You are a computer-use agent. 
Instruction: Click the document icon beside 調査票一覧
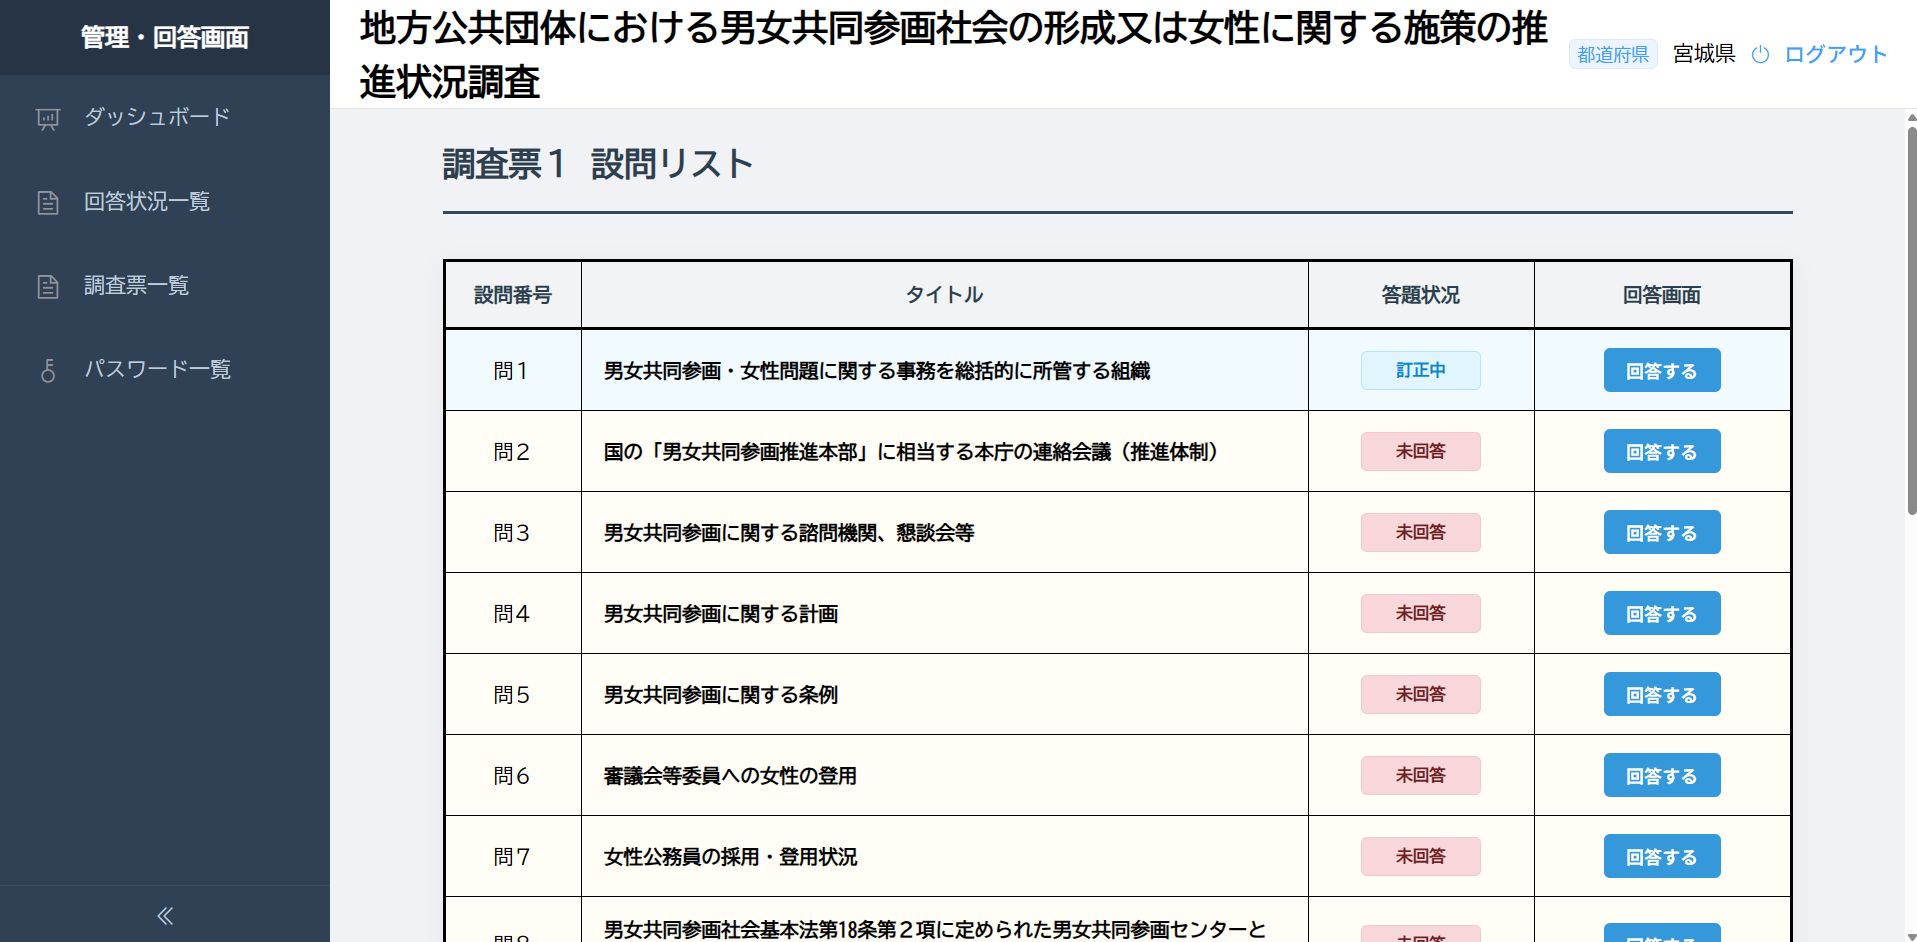[48, 287]
